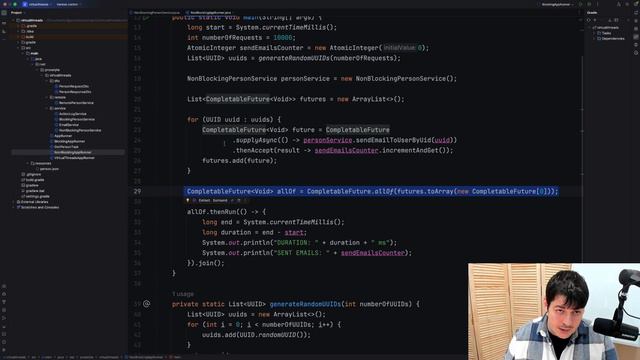Click the intention lightbulb below line 29
This screenshot has width=640, height=360.
click(188, 200)
